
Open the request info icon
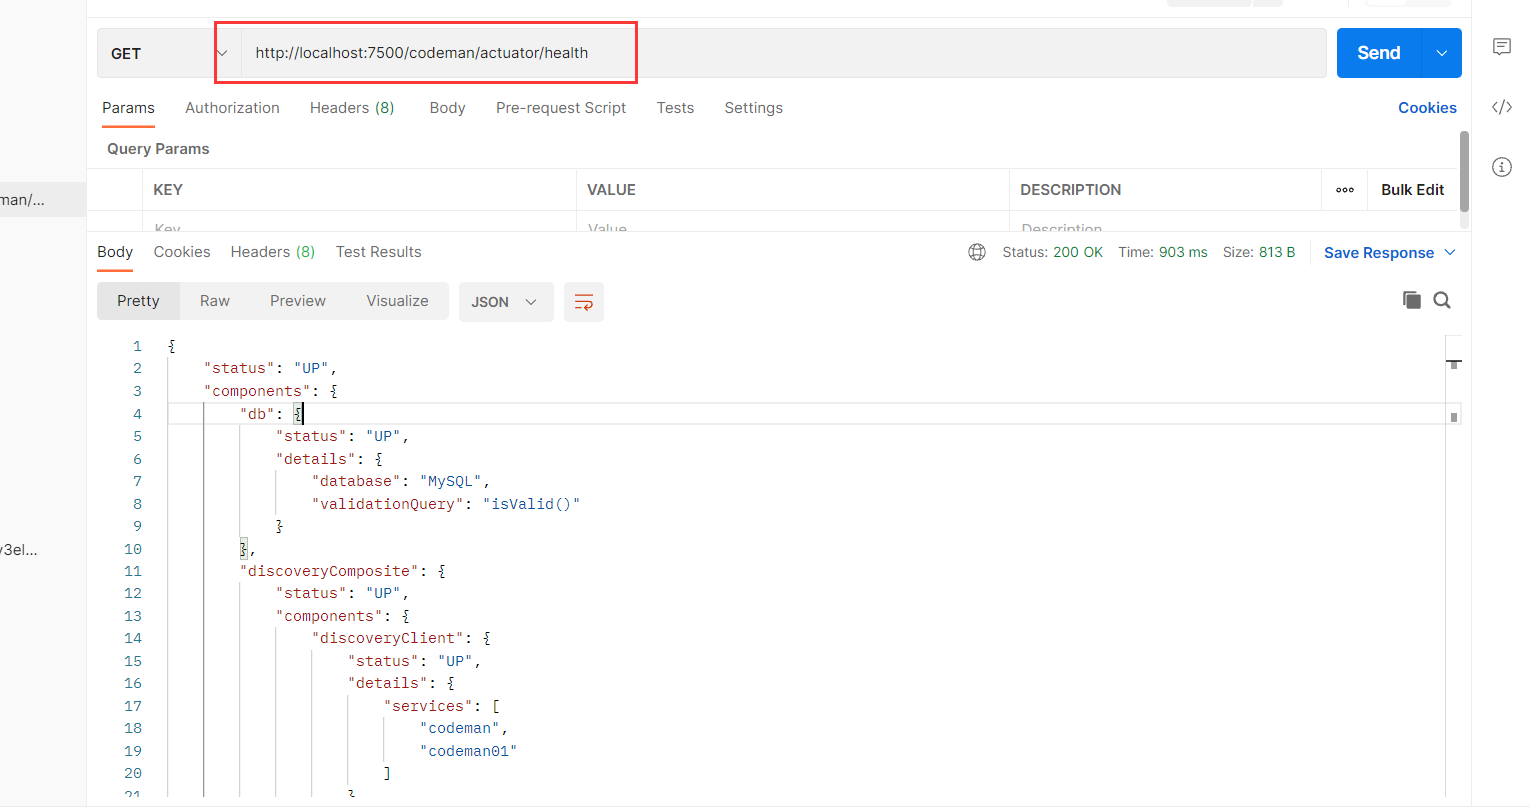coord(1501,167)
